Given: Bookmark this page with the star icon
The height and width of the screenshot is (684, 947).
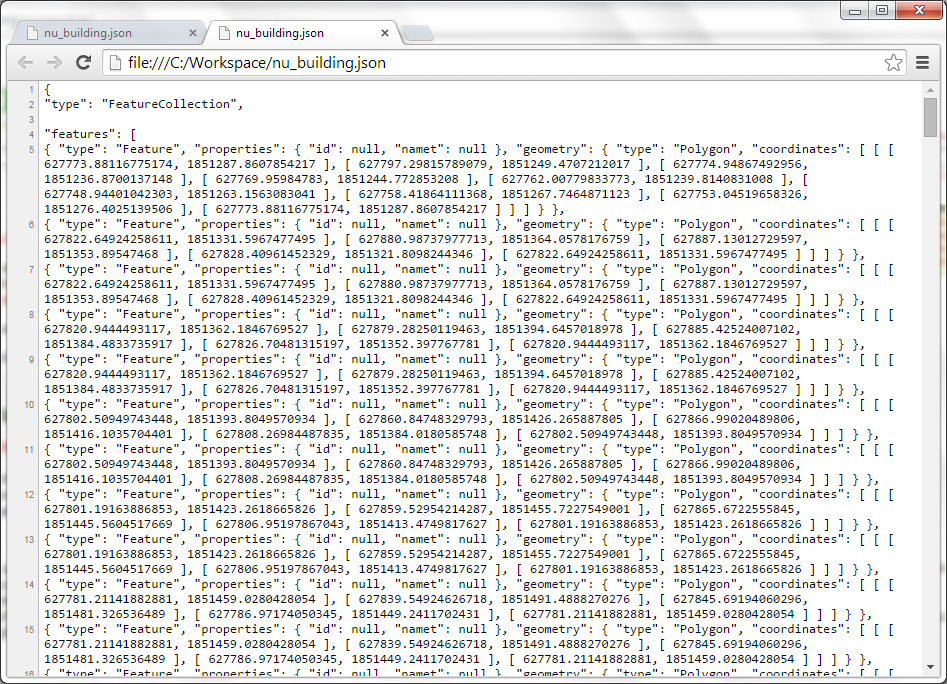Looking at the screenshot, I should (893, 62).
